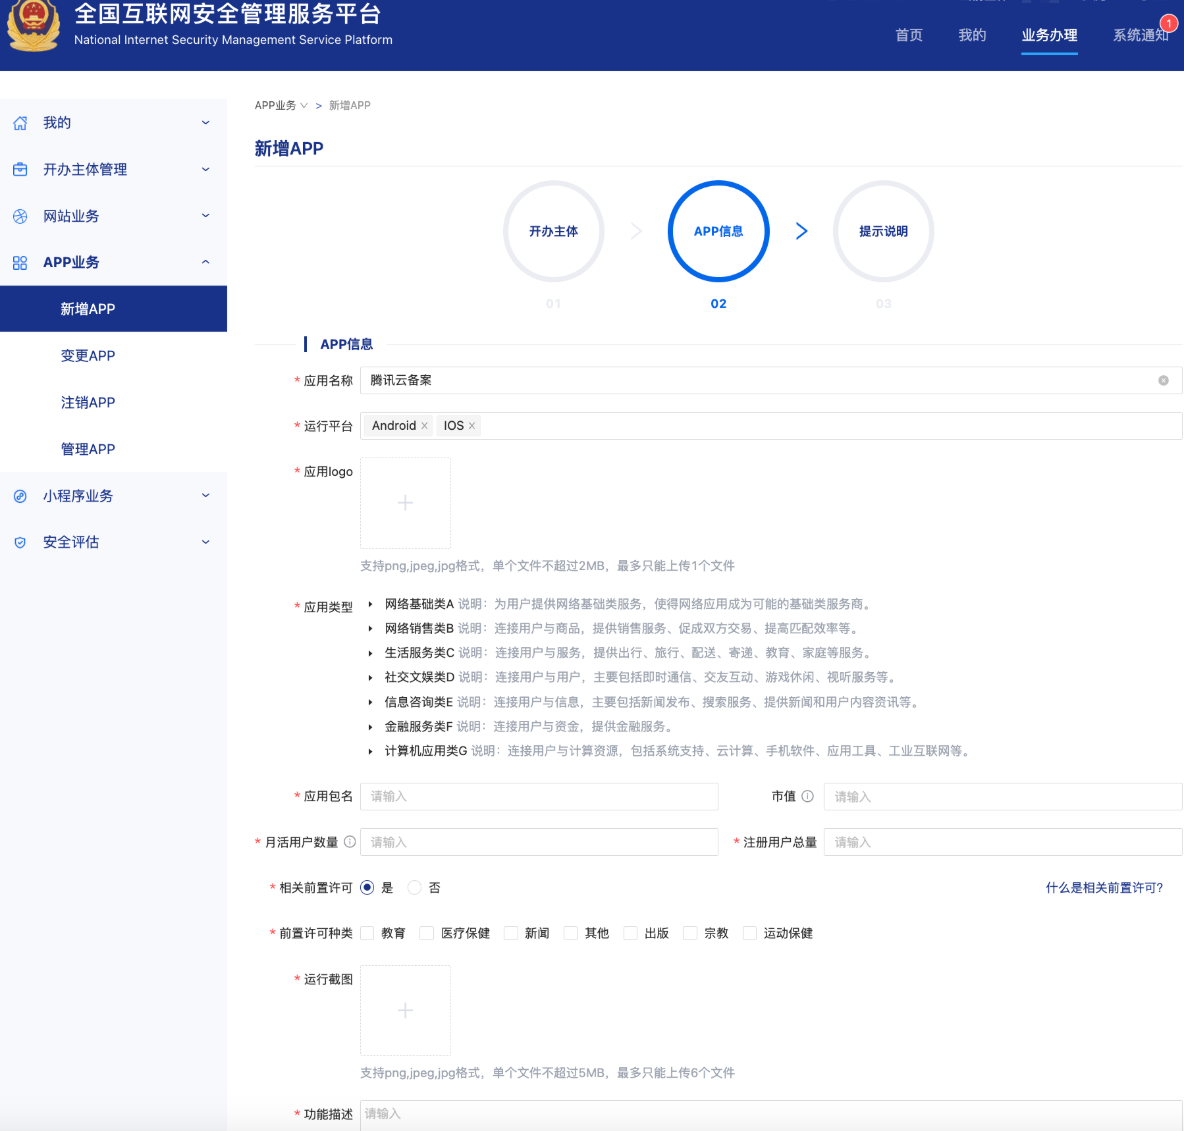This screenshot has width=1184, height=1131.
Task: Expand 社交文娱类D application type
Action: tap(371, 677)
